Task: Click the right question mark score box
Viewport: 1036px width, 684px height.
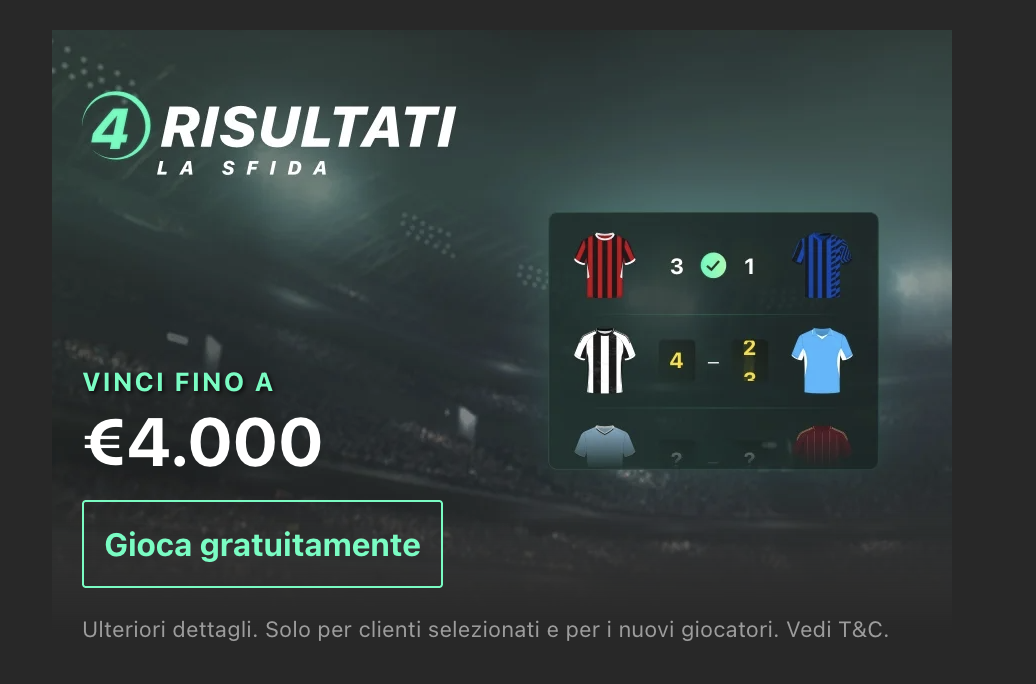Action: (749, 456)
